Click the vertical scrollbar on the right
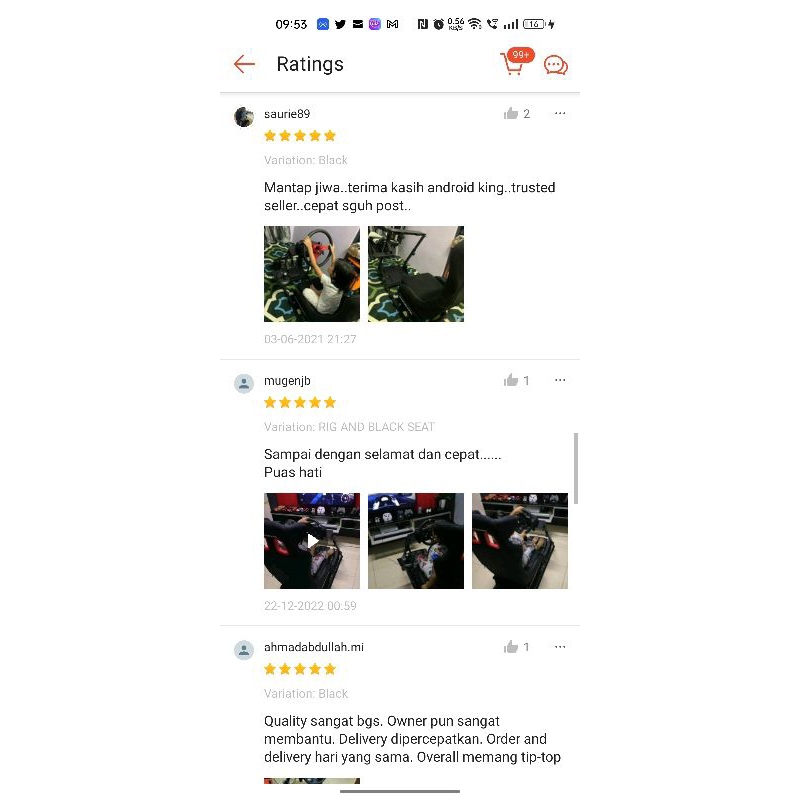This screenshot has width=800, height=800. pyautogui.click(x=576, y=468)
